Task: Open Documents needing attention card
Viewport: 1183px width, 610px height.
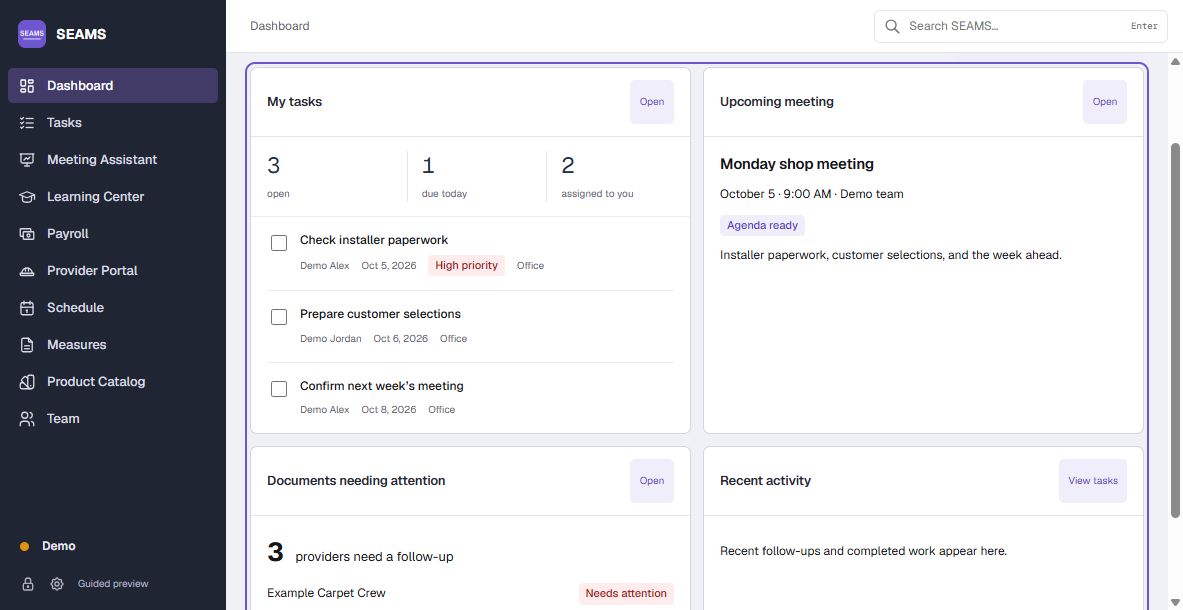Action: 652,481
